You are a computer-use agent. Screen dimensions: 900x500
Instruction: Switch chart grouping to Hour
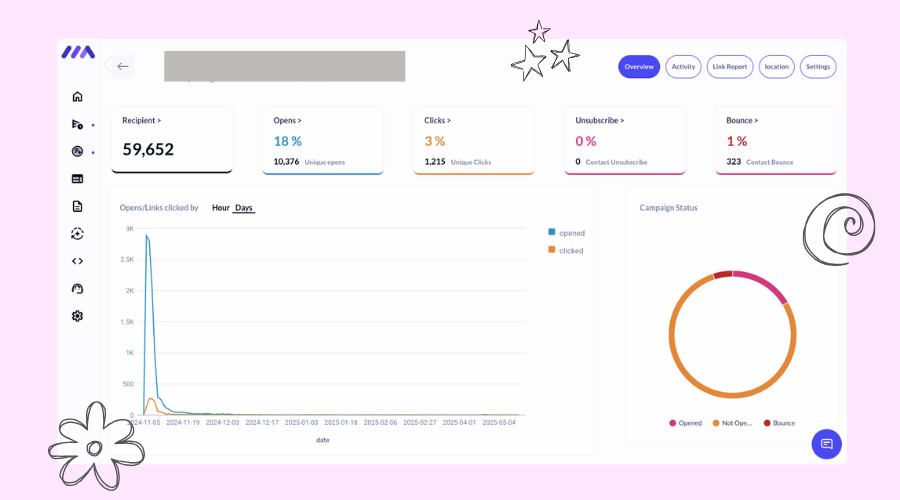220,208
